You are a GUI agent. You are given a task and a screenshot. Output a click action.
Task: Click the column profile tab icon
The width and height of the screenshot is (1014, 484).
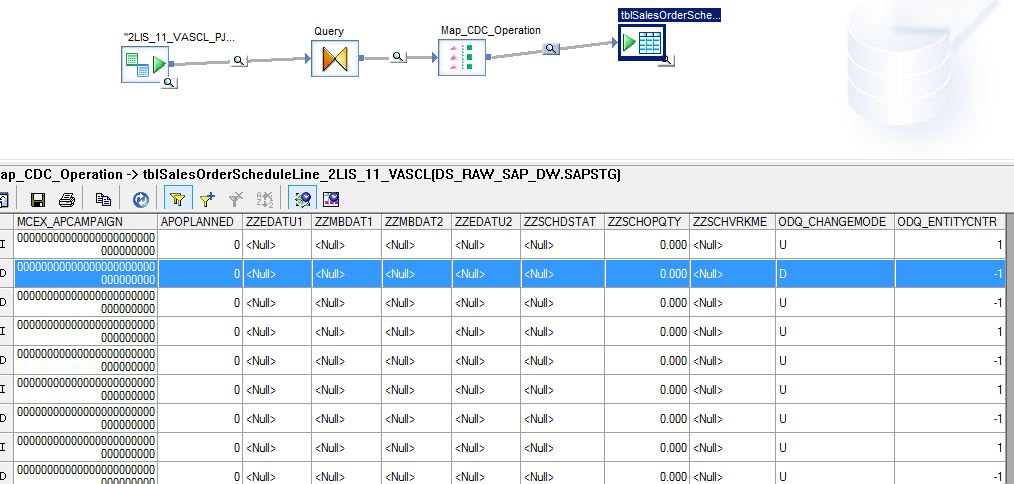(x=331, y=199)
